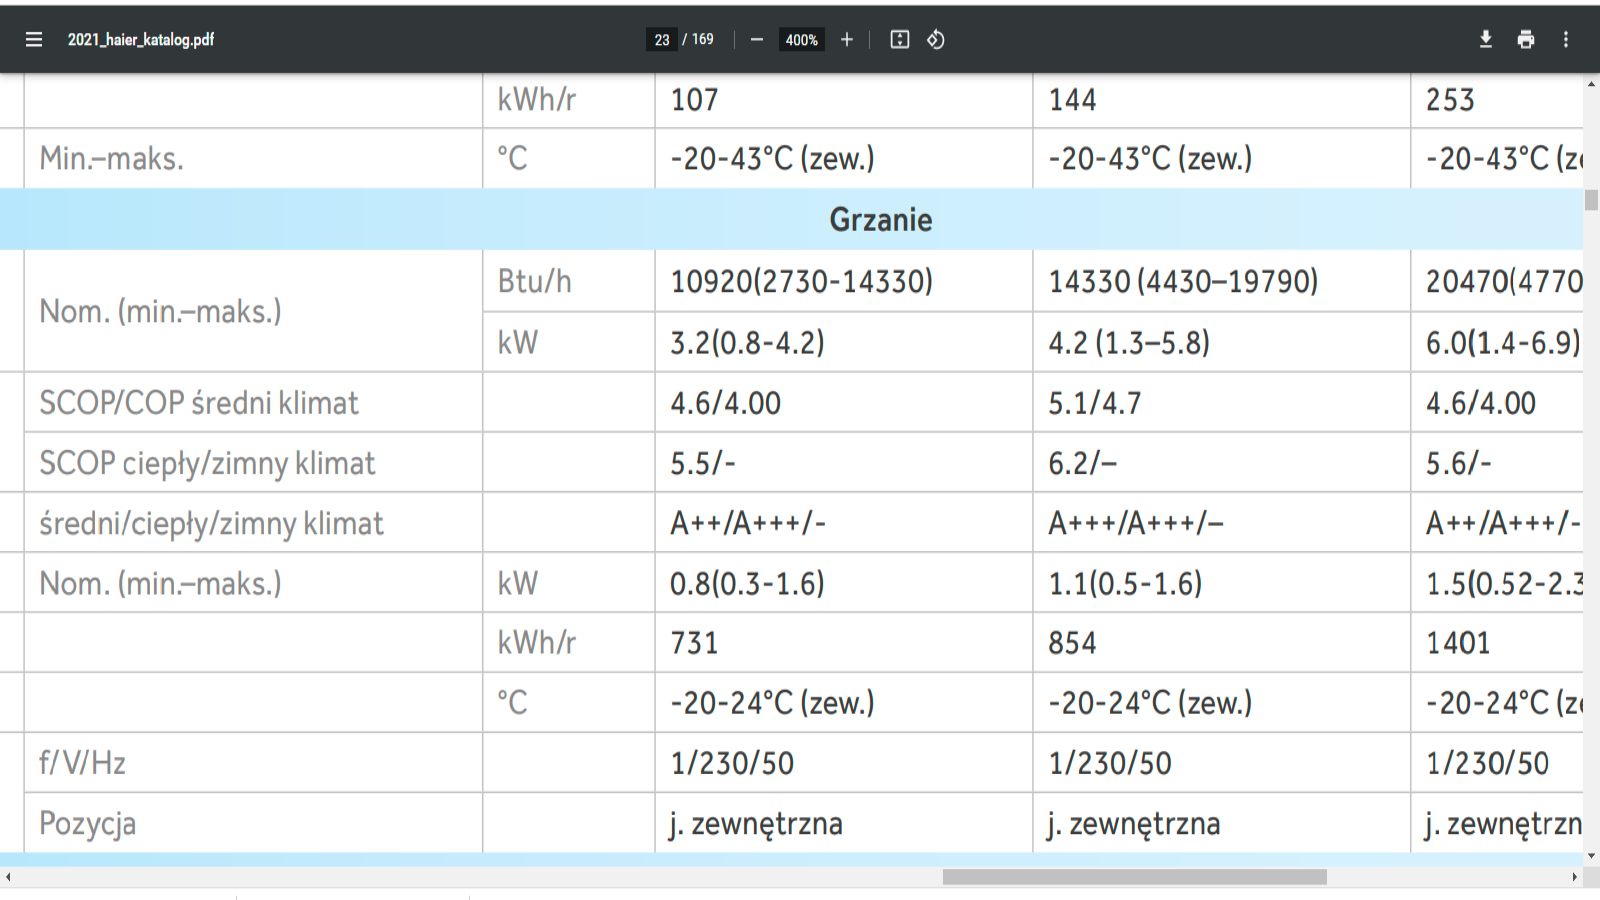This screenshot has width=1600, height=900.
Task: Open the more actions three-dot menu
Action: 1566,40
